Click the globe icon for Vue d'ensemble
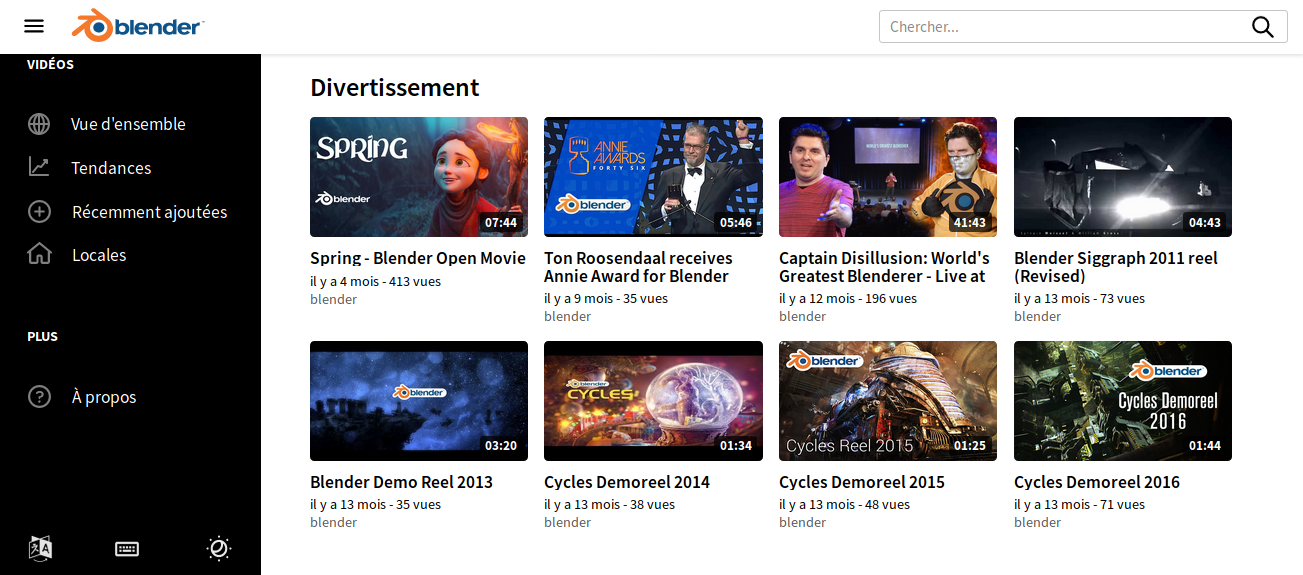Viewport: 1303px width, 575px height. [39, 124]
